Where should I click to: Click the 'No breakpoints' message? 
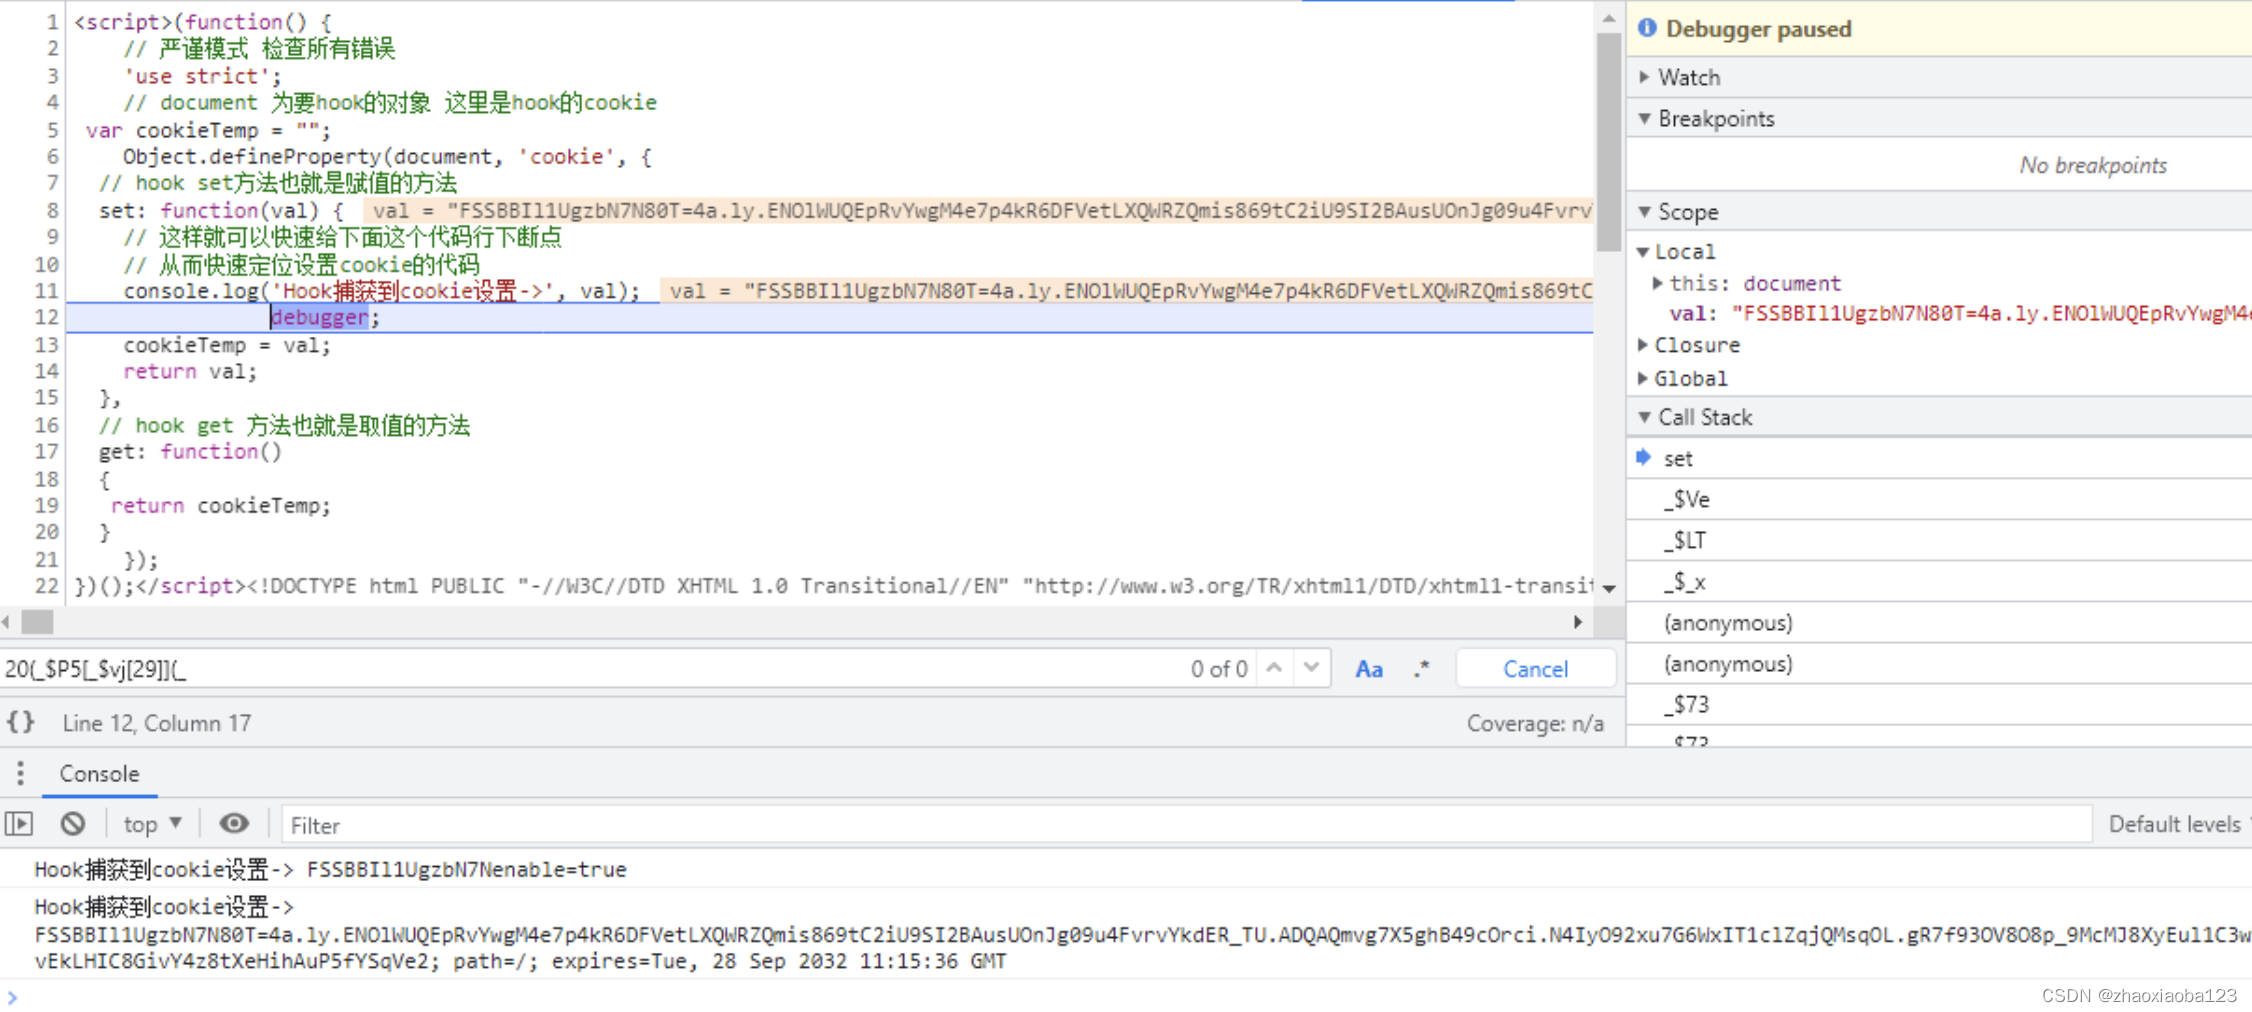point(2093,165)
